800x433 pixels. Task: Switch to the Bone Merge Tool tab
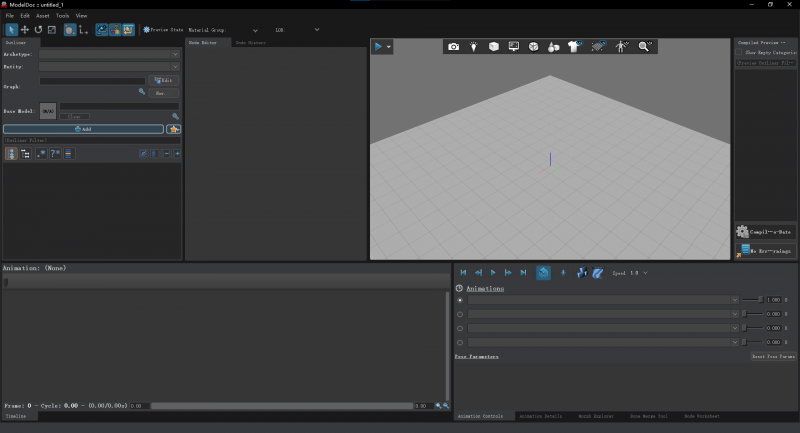point(648,416)
